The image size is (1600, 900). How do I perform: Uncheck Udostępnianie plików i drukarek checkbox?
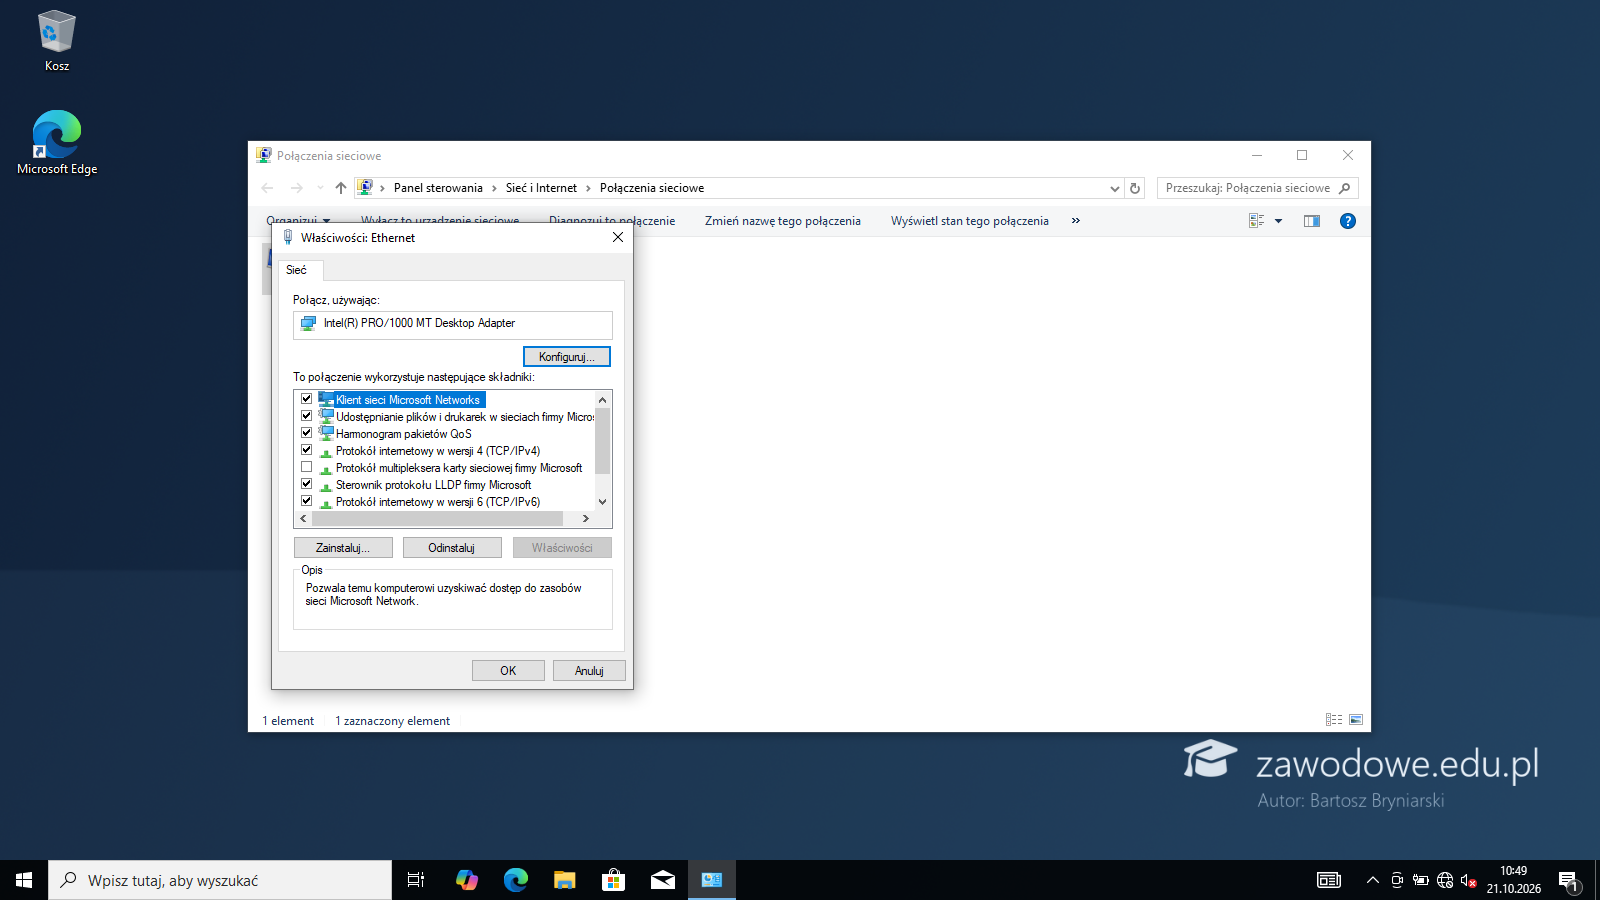(307, 416)
